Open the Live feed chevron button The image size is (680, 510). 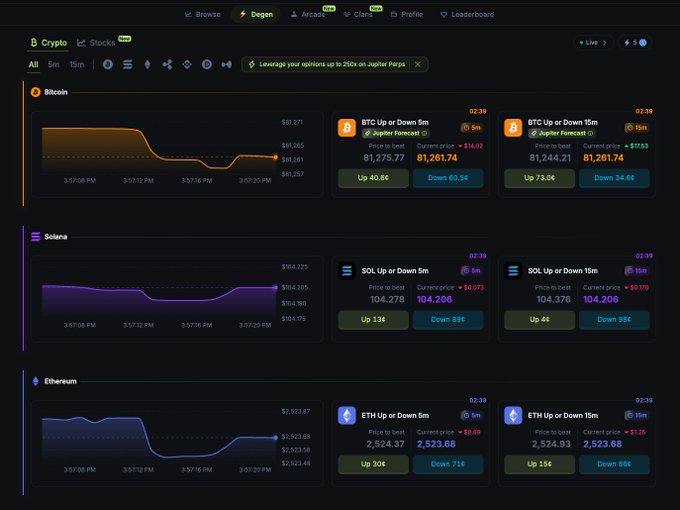click(x=593, y=42)
